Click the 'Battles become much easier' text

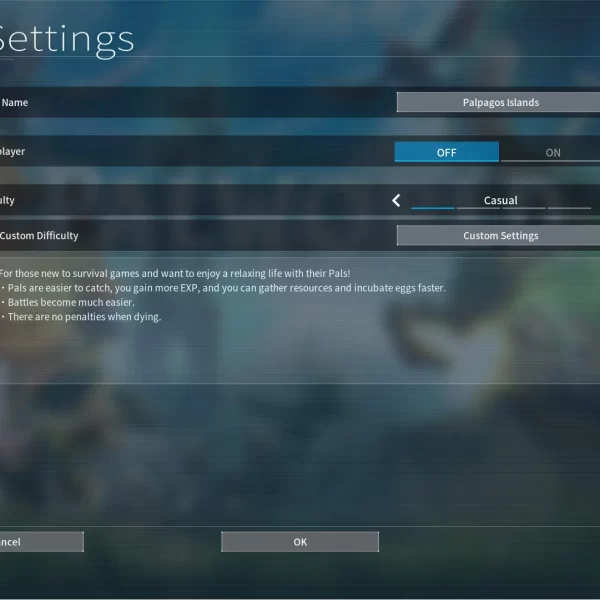pyautogui.click(x=84, y=302)
